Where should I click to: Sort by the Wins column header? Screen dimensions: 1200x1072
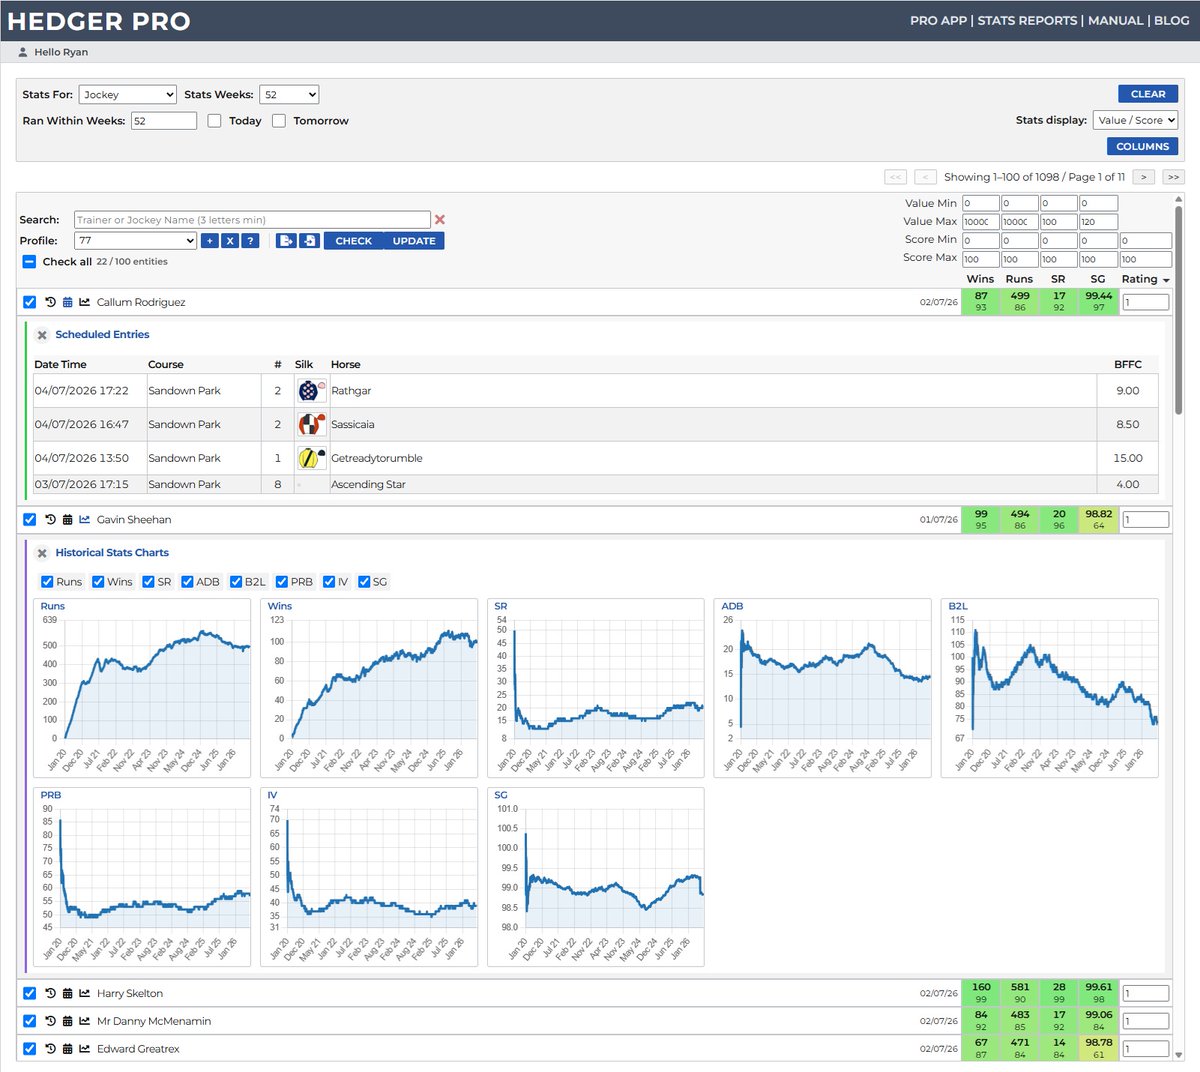point(980,279)
